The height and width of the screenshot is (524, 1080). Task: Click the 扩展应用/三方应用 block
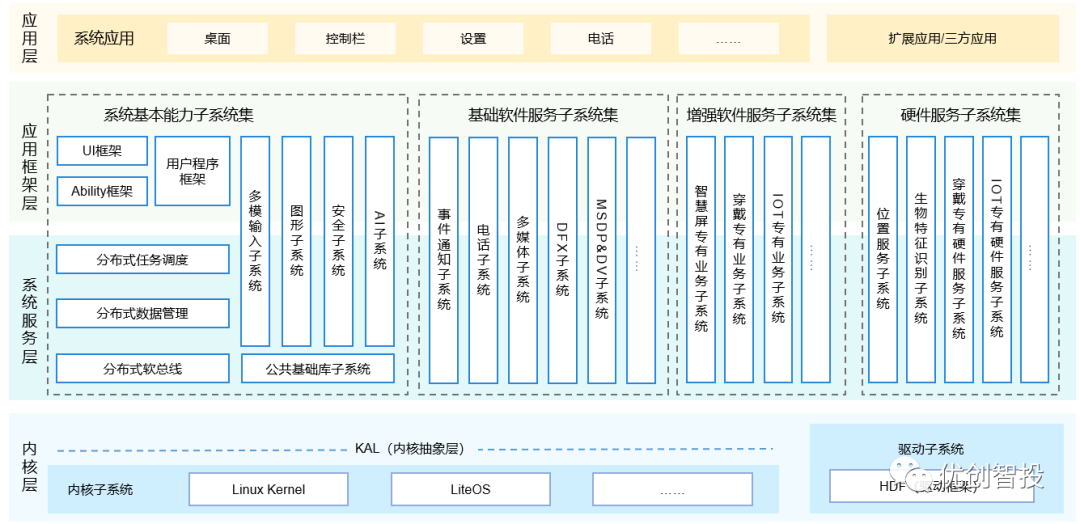coord(942,39)
